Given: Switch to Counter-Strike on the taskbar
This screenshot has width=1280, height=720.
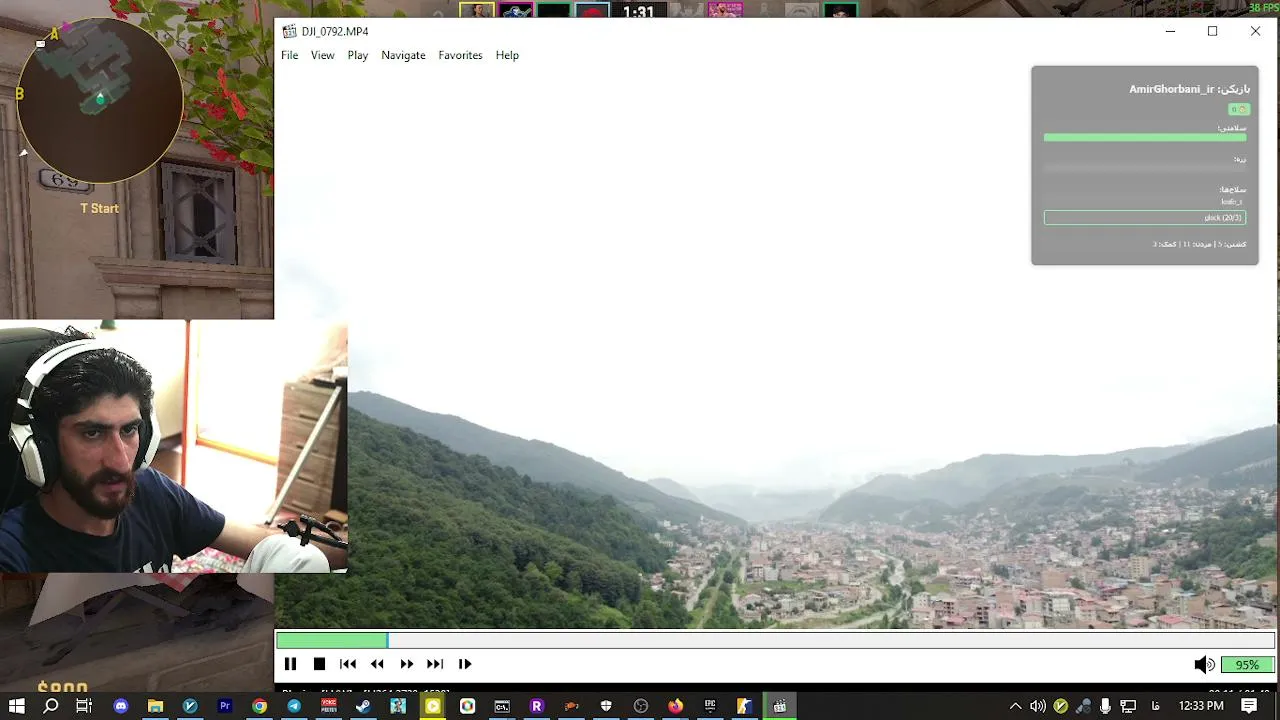Looking at the screenshot, I should click(745, 706).
